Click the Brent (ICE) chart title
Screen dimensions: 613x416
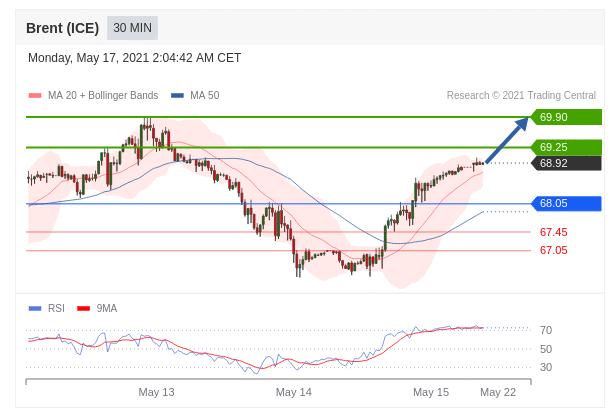(x=62, y=28)
